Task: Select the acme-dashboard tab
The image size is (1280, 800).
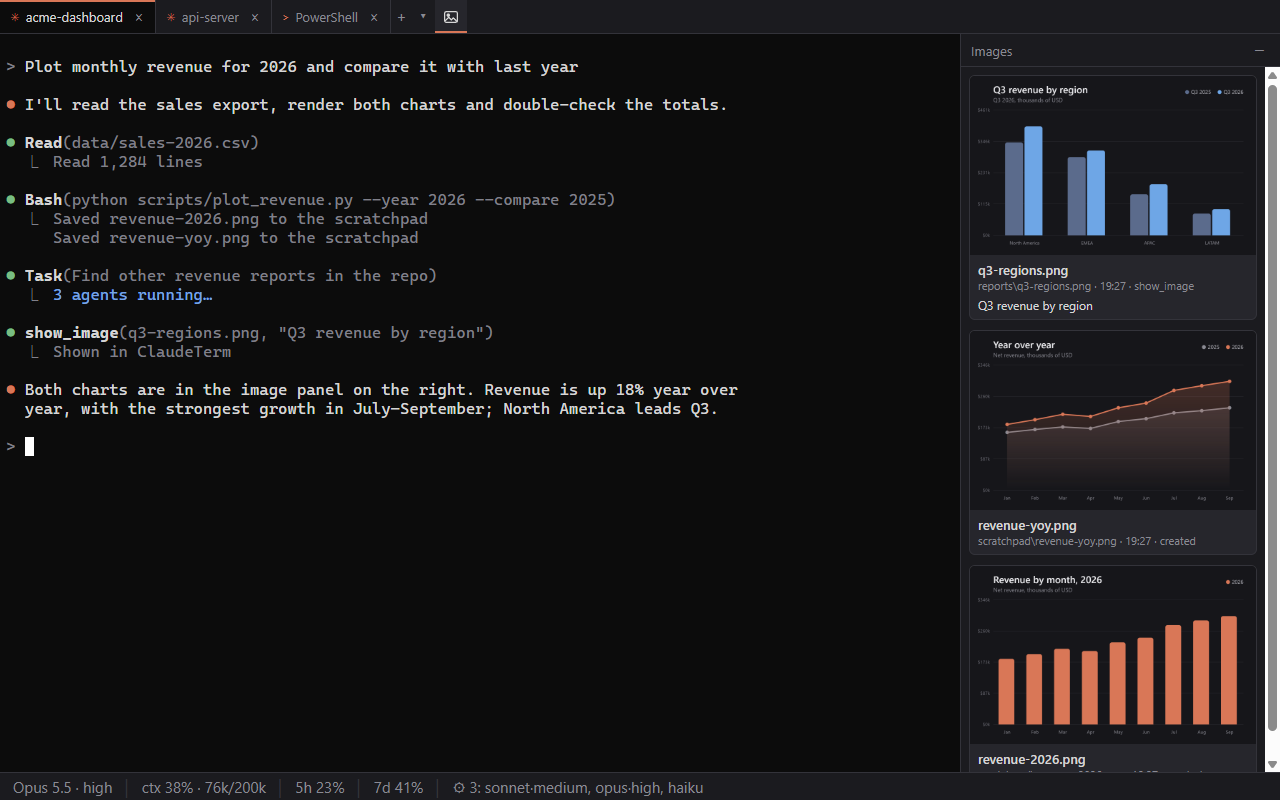Action: click(x=77, y=17)
